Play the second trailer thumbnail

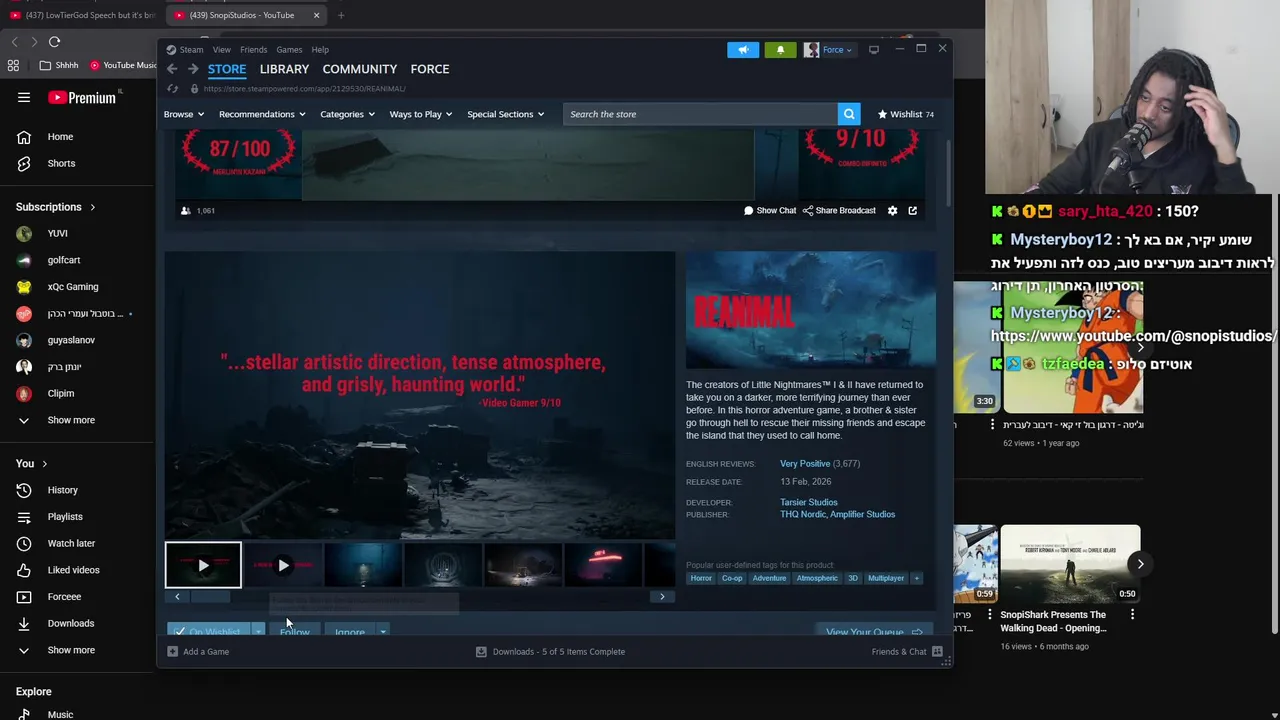pyautogui.click(x=283, y=565)
